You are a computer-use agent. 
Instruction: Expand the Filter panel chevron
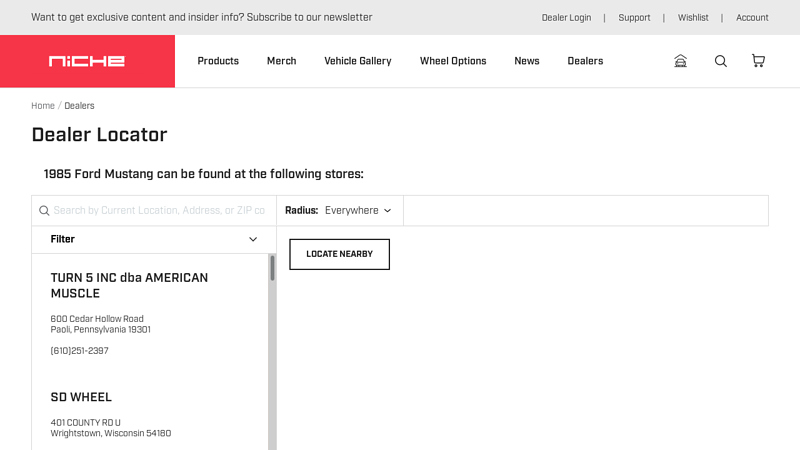[253, 240]
